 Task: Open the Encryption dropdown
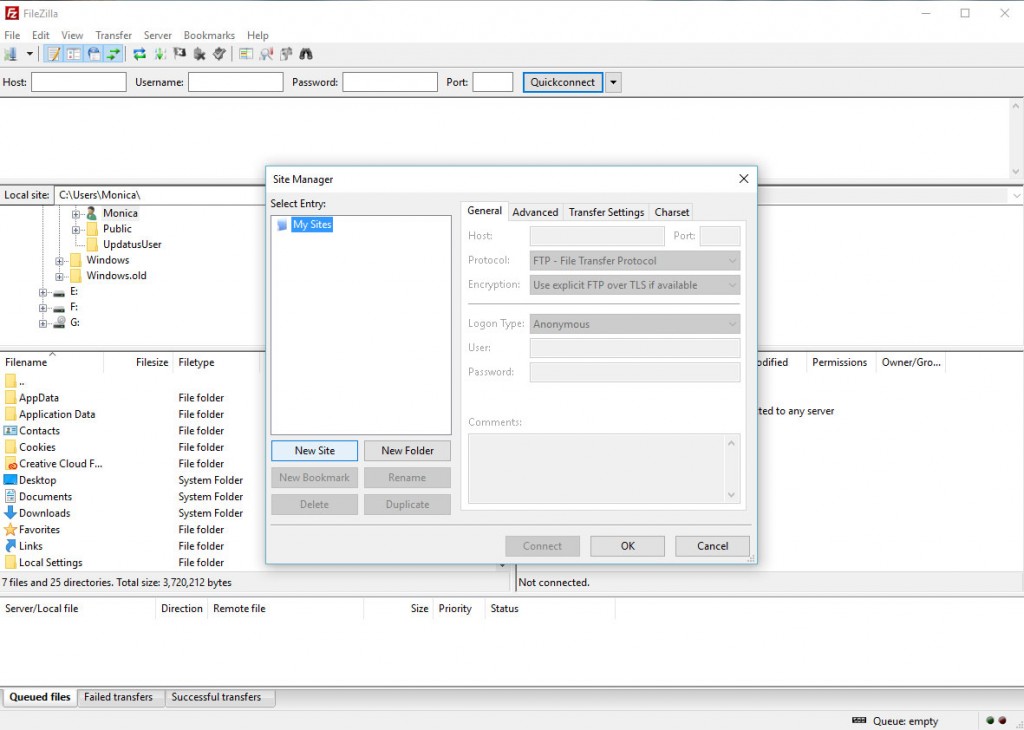(x=635, y=285)
